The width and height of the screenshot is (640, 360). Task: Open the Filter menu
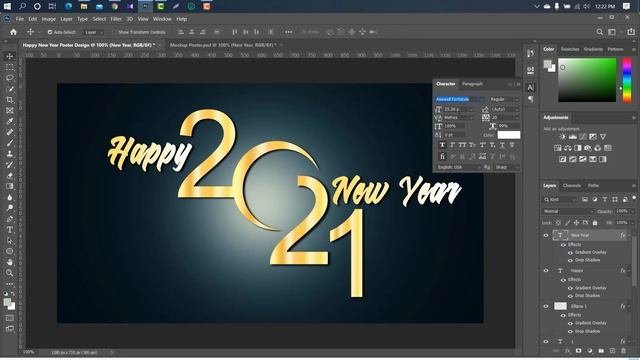(116, 19)
